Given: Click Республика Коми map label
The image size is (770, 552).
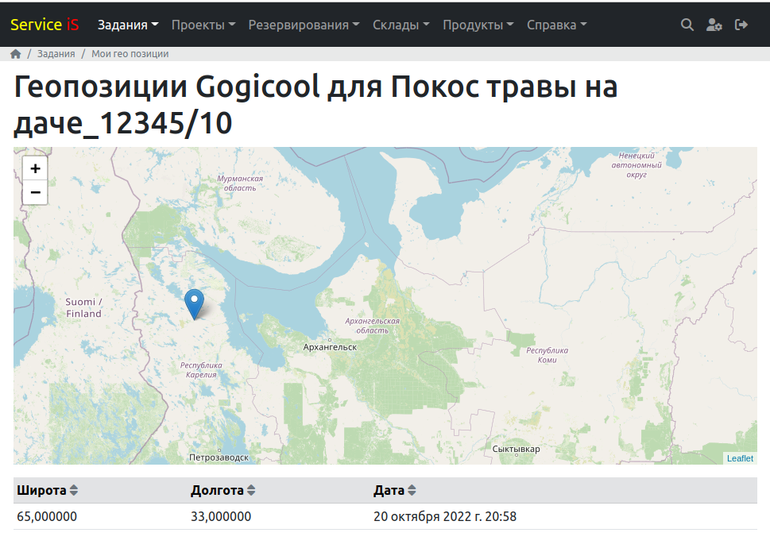Looking at the screenshot, I should [547, 355].
